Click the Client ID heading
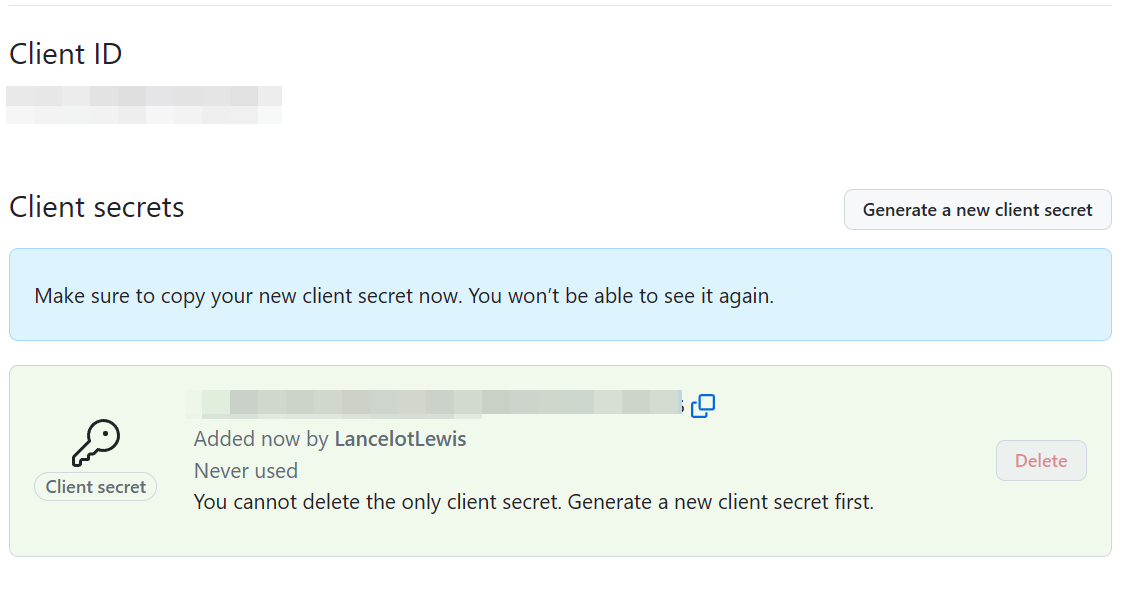The image size is (1136, 607). [x=66, y=54]
